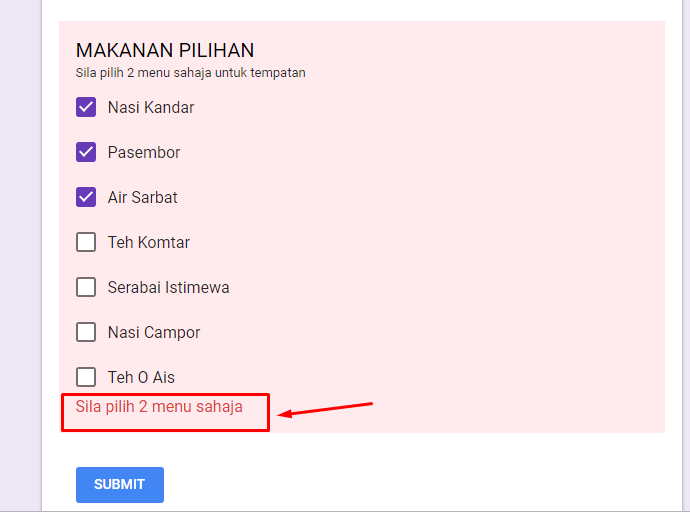Click the MAKANAN PILIHAN question title
Viewport: 690px width, 517px height.
[x=165, y=50]
